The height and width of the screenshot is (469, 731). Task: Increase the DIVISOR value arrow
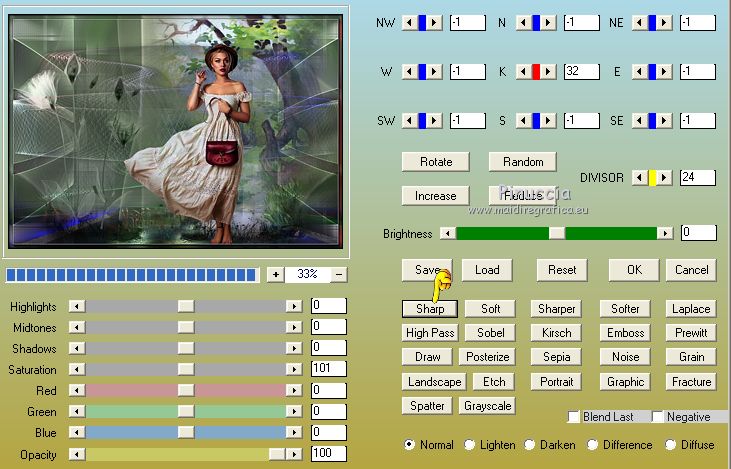pos(664,178)
